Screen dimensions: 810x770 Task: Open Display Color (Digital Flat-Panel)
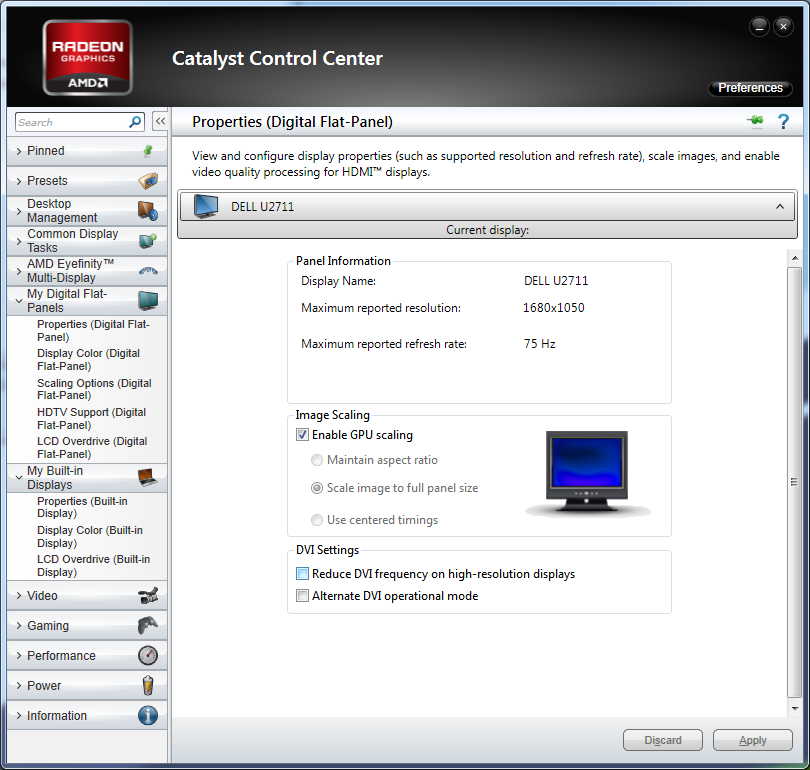click(x=88, y=359)
